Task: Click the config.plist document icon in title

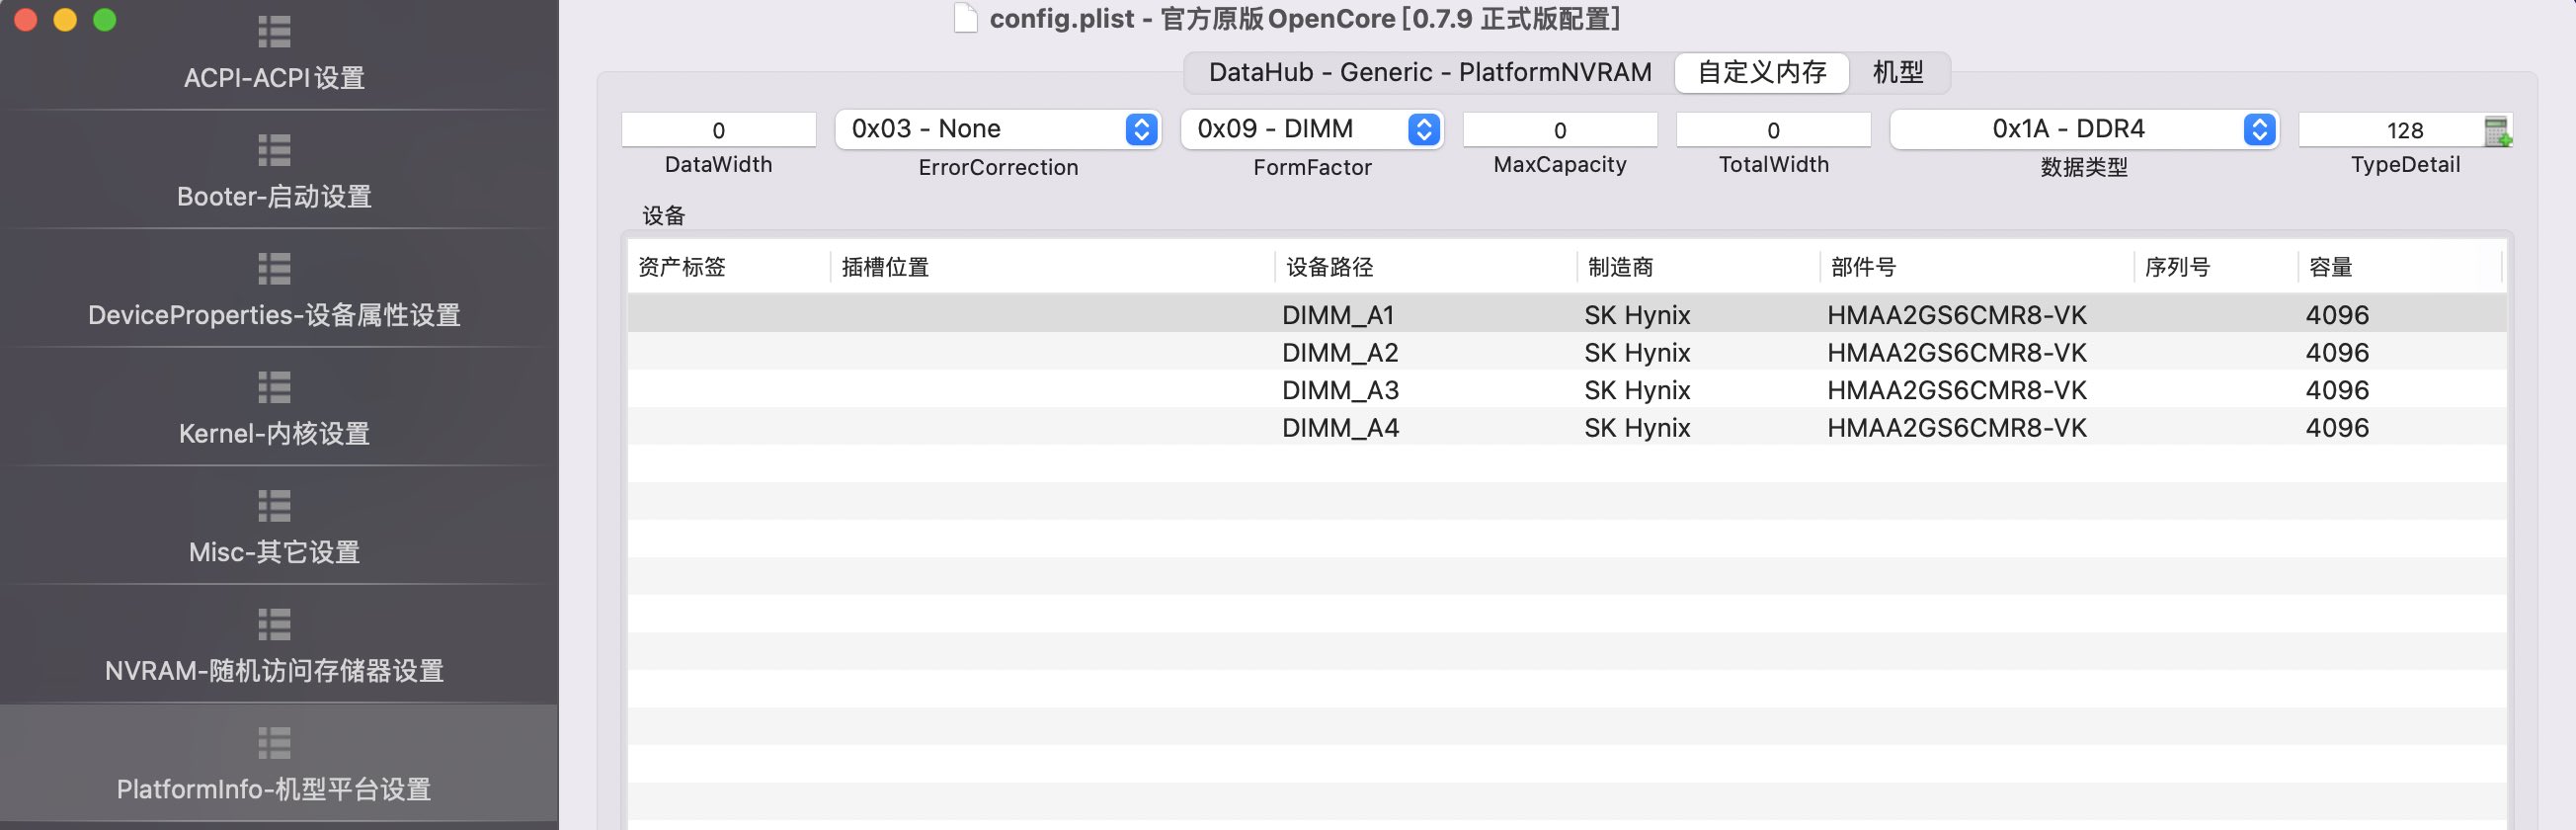Action: click(965, 18)
